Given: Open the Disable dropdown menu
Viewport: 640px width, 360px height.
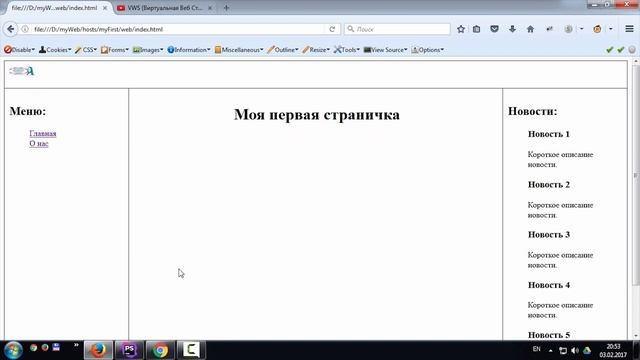Looking at the screenshot, I should point(19,50).
